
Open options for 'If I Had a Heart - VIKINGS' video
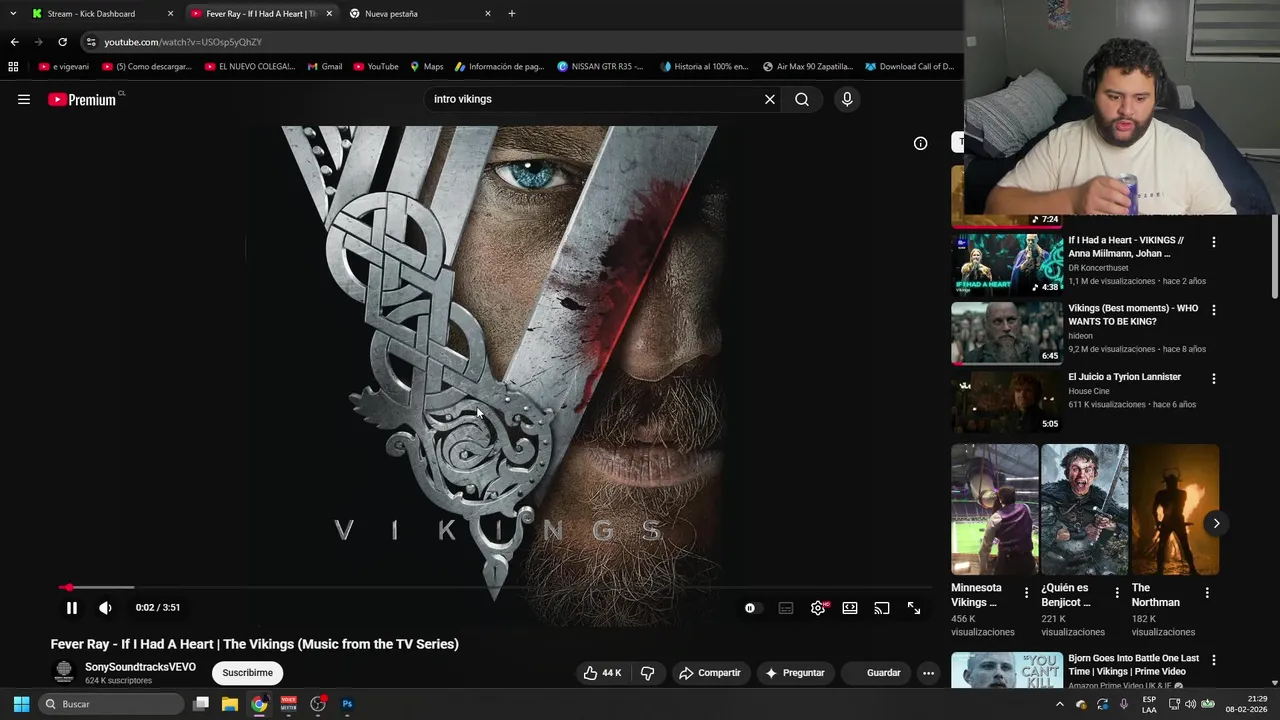coord(1214,242)
